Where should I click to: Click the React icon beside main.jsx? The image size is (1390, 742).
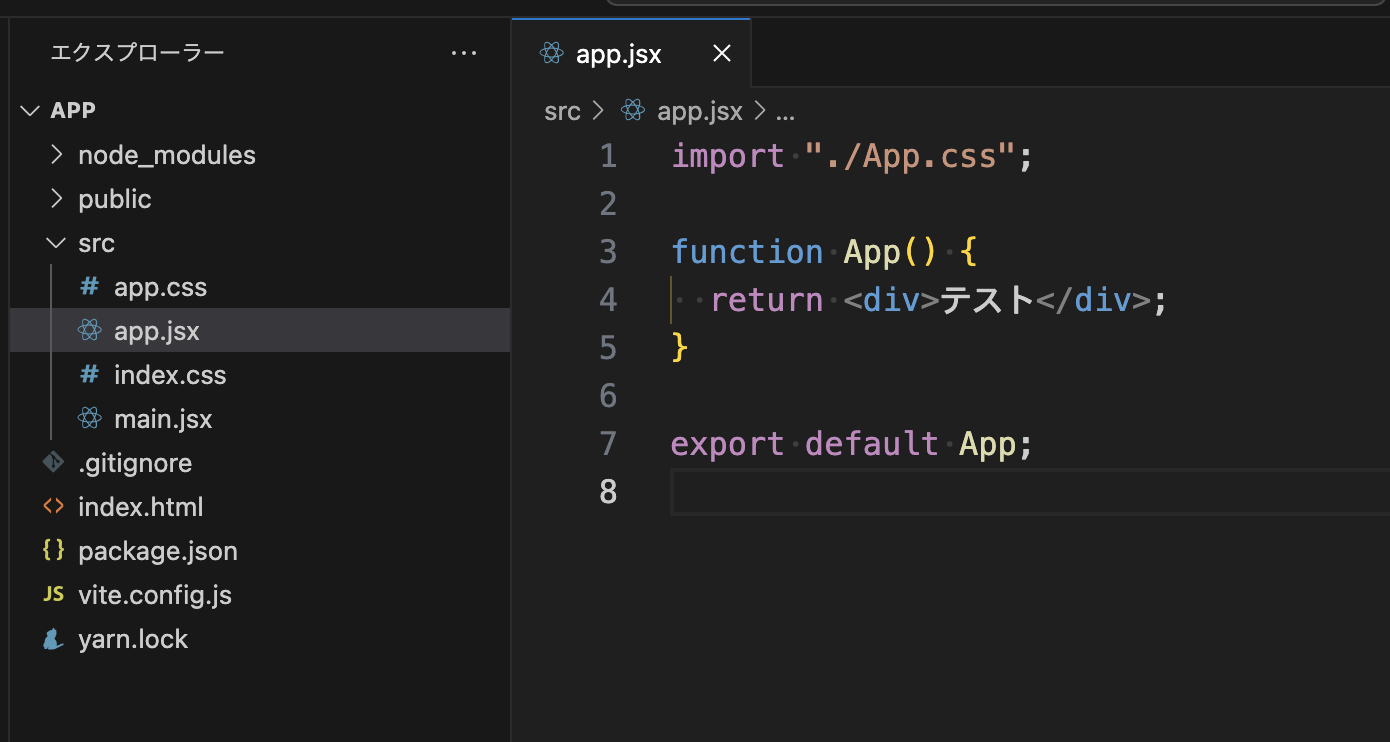click(90, 418)
